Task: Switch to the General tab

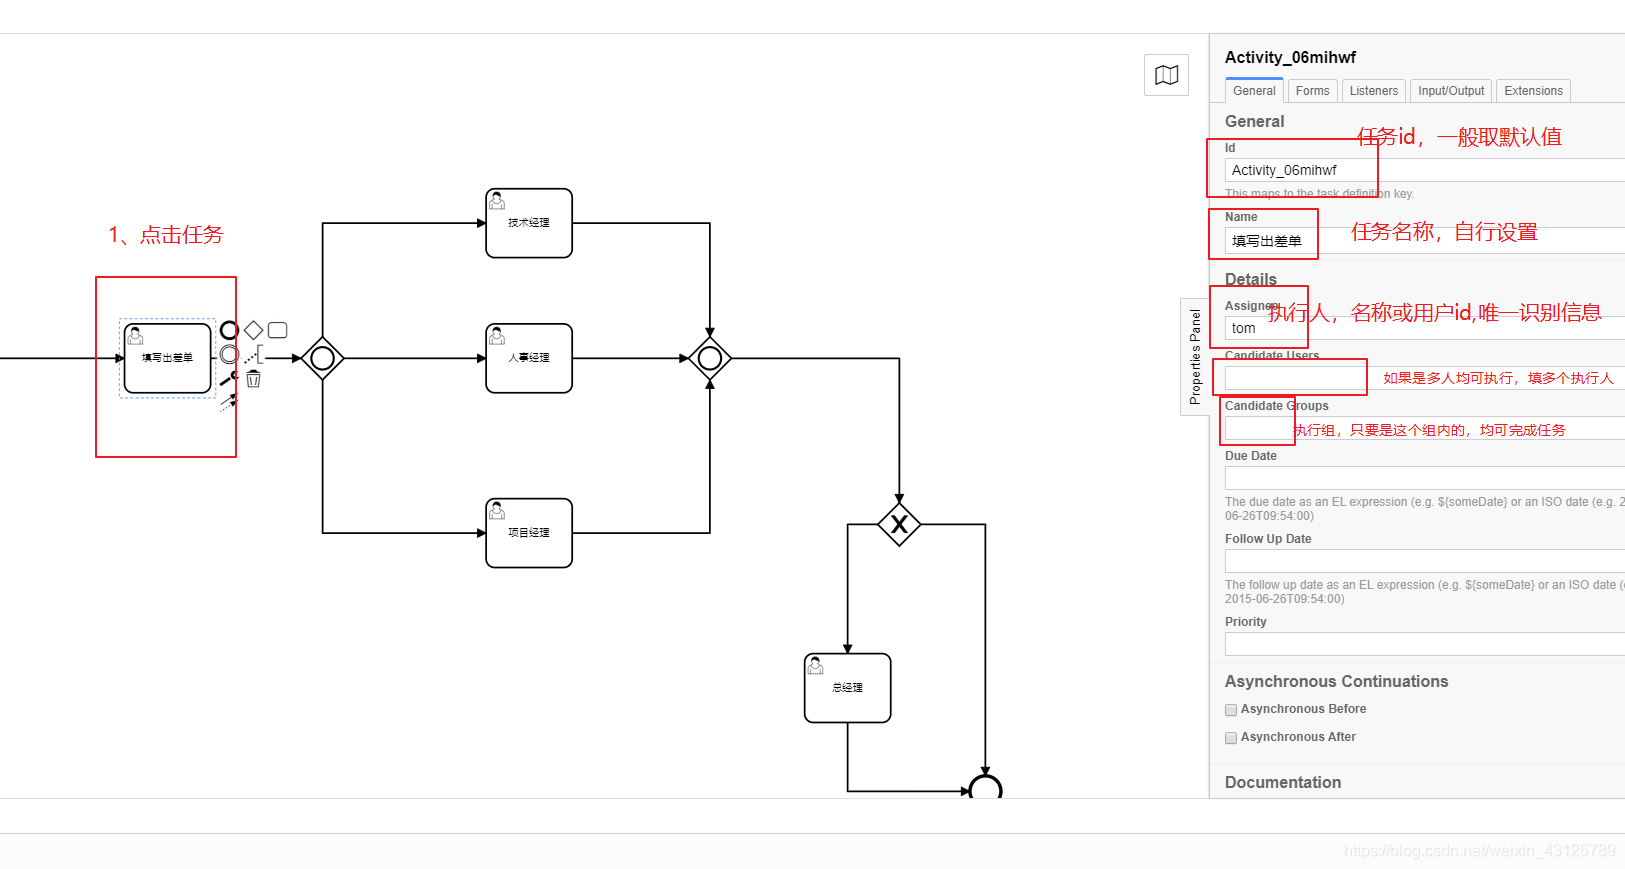Action: [1254, 91]
